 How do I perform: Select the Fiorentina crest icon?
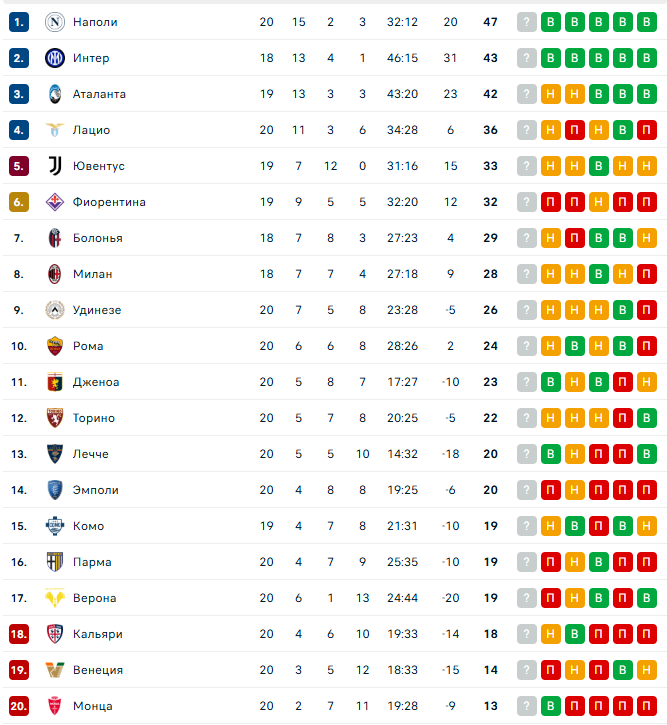coord(55,202)
